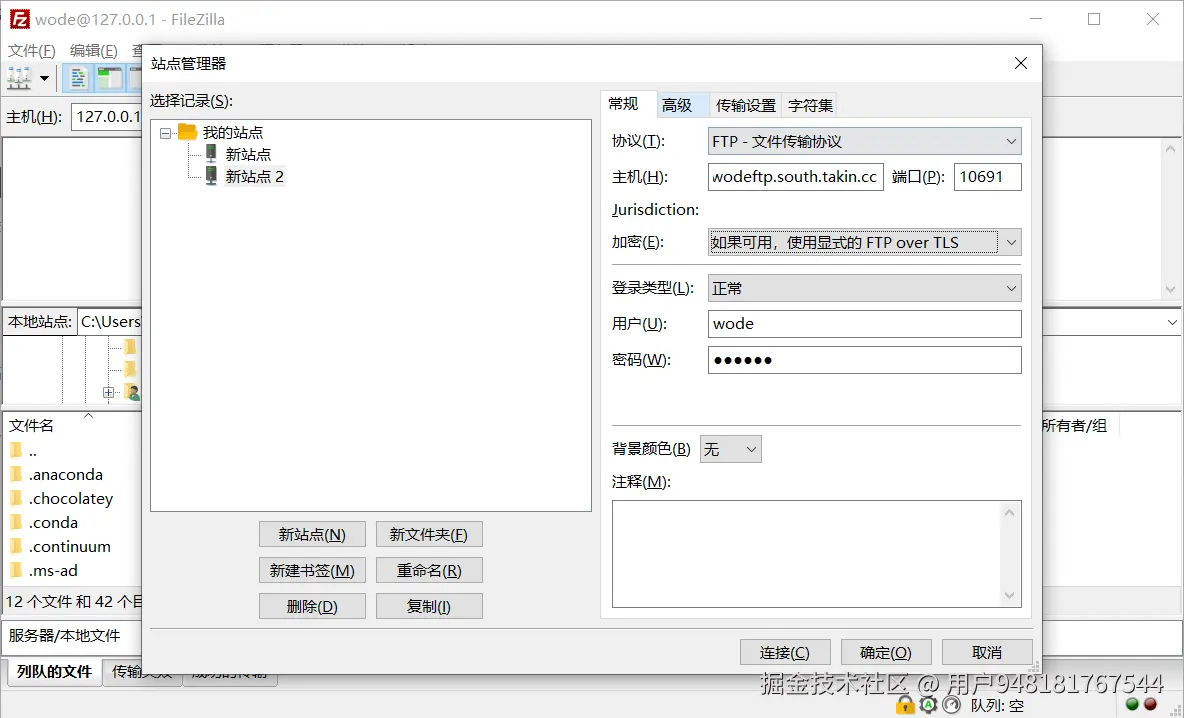Viewport: 1184px width, 718px height.
Task: Open the 编辑(E) menu
Action: pyautogui.click(x=94, y=51)
